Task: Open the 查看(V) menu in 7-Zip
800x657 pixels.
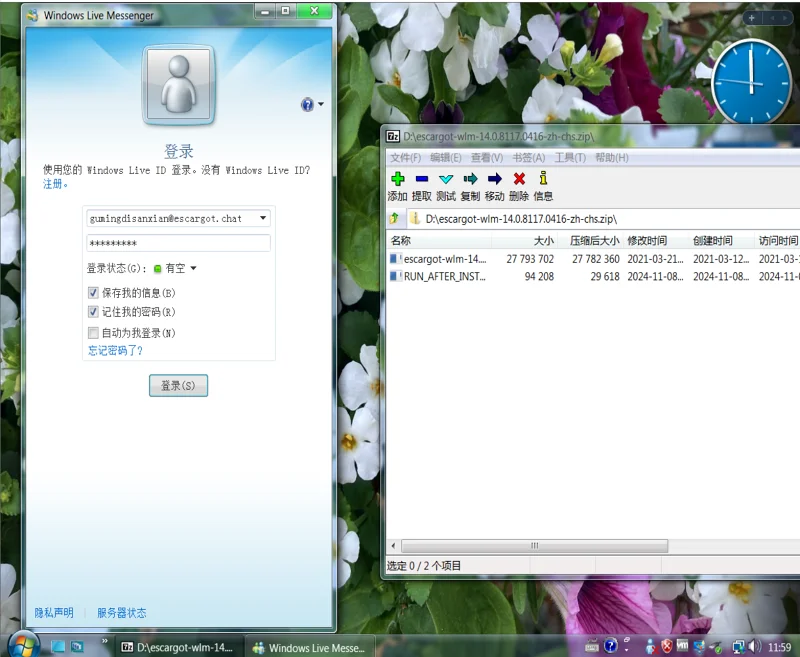Action: tap(487, 158)
